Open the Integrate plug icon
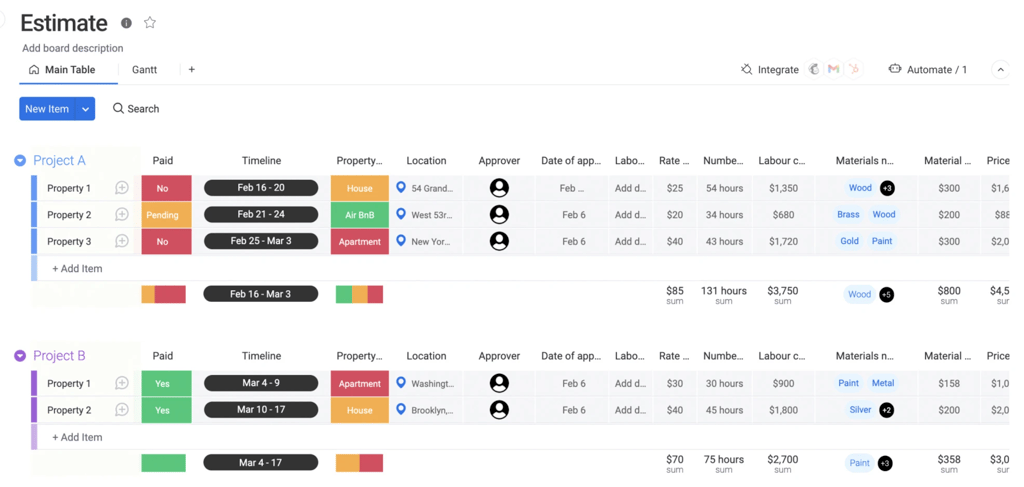 point(746,70)
